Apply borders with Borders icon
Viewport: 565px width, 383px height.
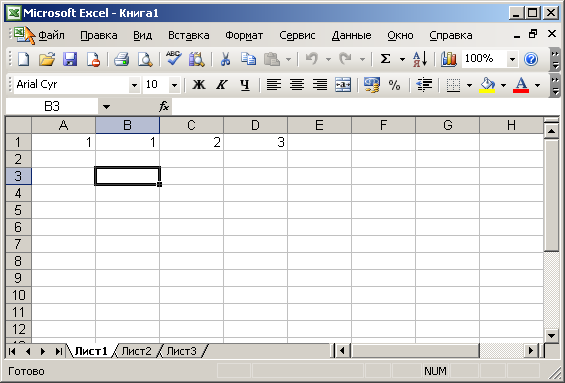(x=453, y=85)
